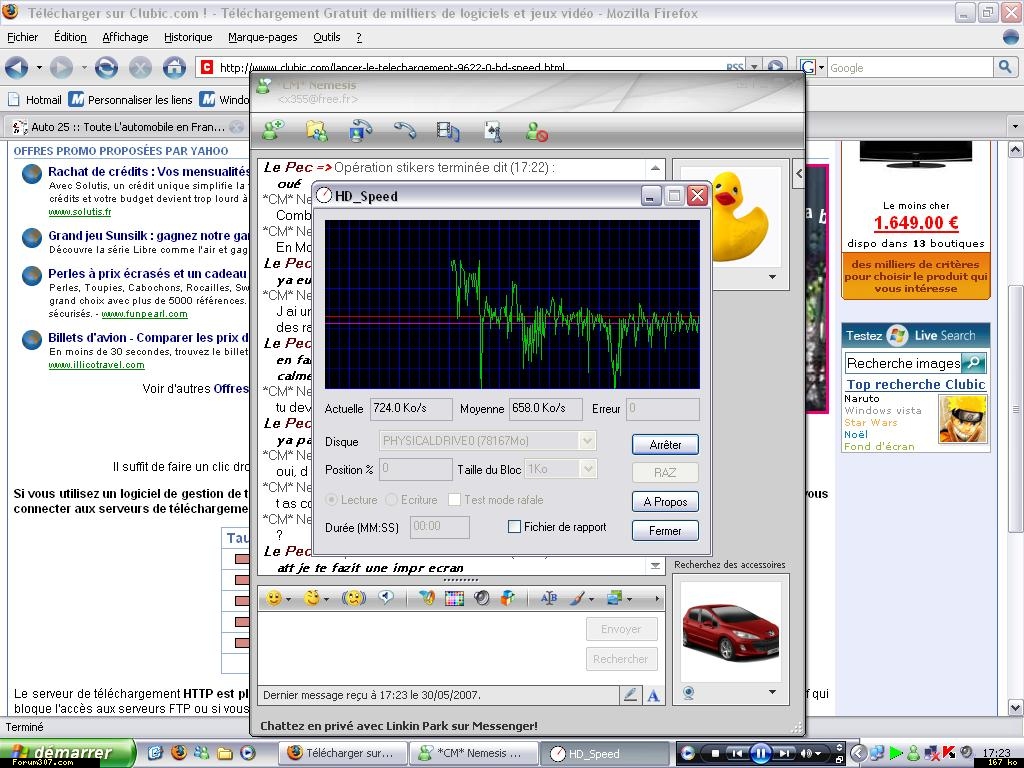This screenshot has height=768, width=1024.
Task: Click the A Propos button
Action: click(x=665, y=502)
